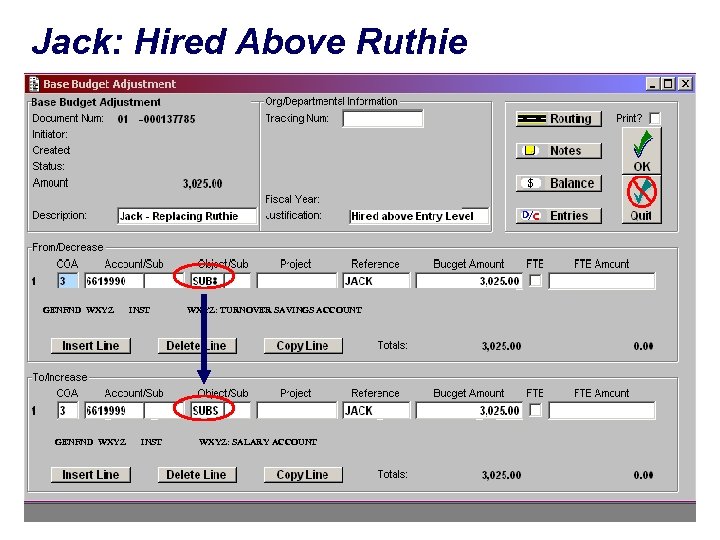Click the FTE Amount field in From/Decrease
The image size is (720, 540).
[602, 281]
